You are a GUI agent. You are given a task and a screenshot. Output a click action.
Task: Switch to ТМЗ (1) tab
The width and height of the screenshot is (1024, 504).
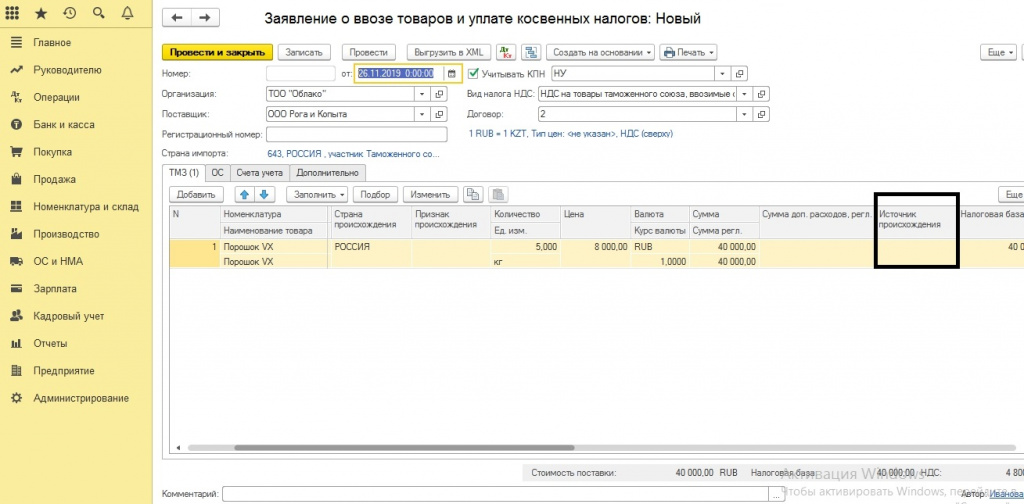point(184,173)
